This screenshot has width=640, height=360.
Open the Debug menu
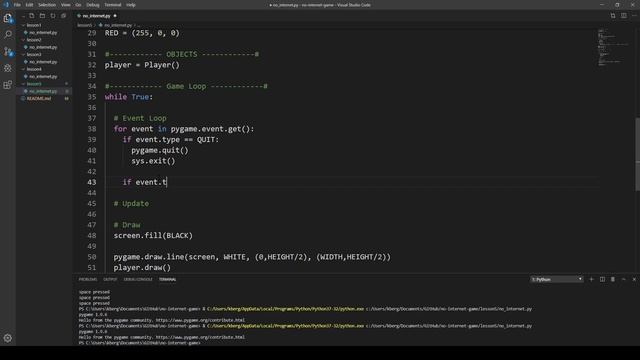93,5
